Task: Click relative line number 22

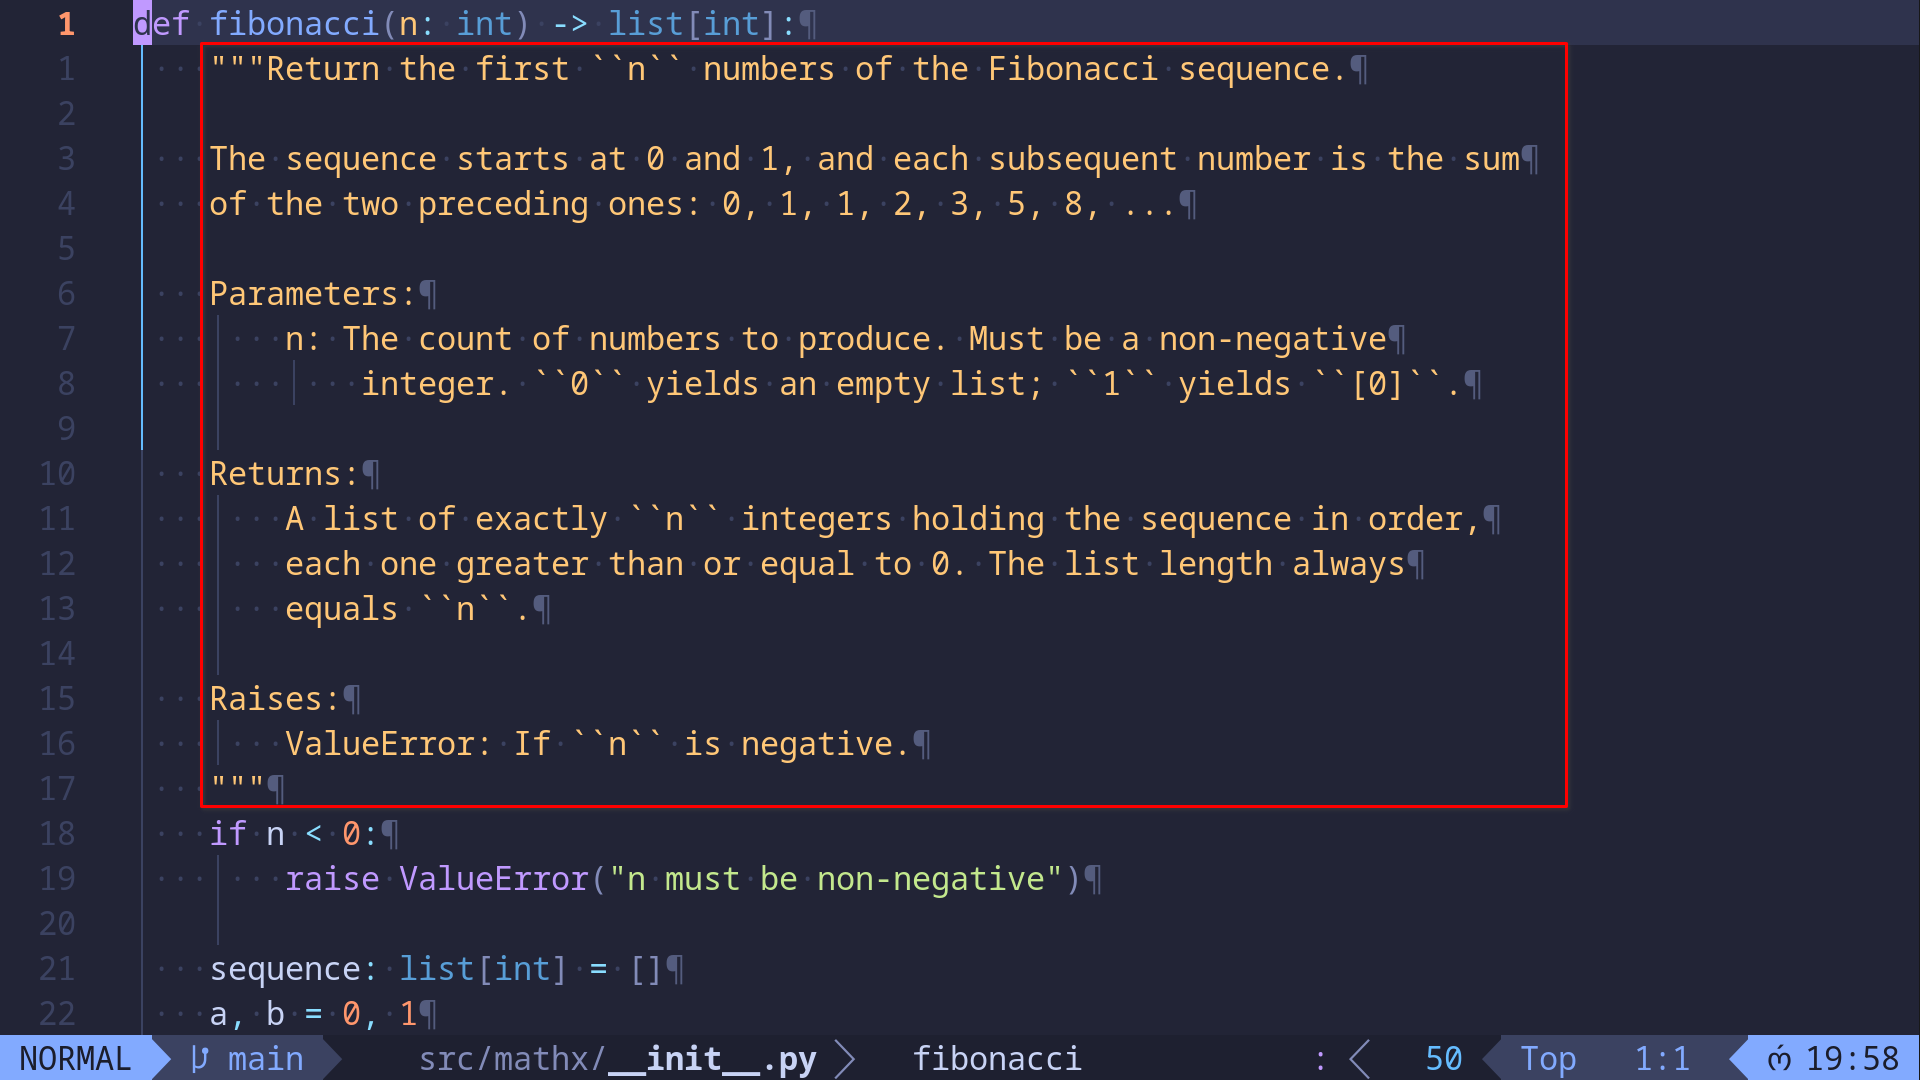Action: tap(57, 1013)
